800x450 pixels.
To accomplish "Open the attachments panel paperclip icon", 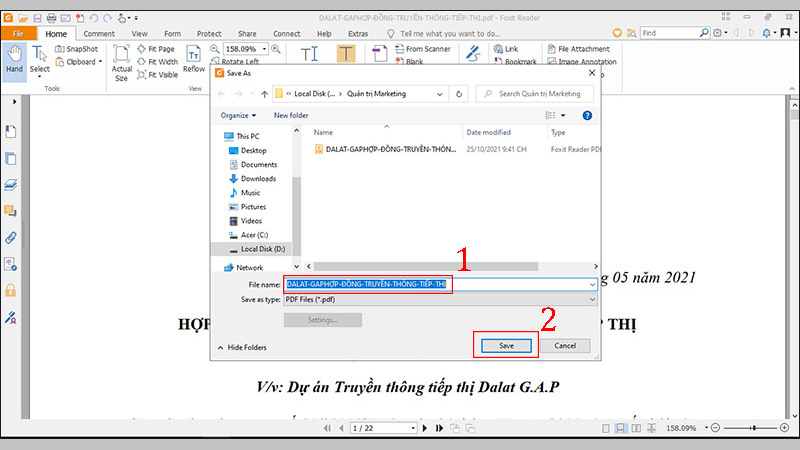I will 11,238.
